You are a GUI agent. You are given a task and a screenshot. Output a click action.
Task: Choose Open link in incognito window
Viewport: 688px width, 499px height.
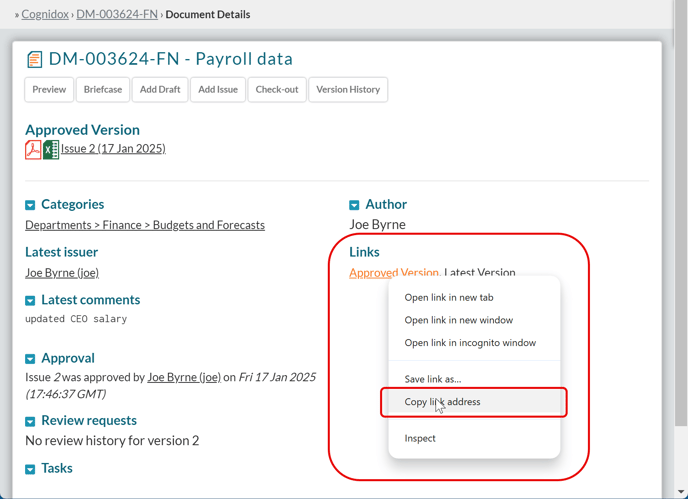(469, 343)
